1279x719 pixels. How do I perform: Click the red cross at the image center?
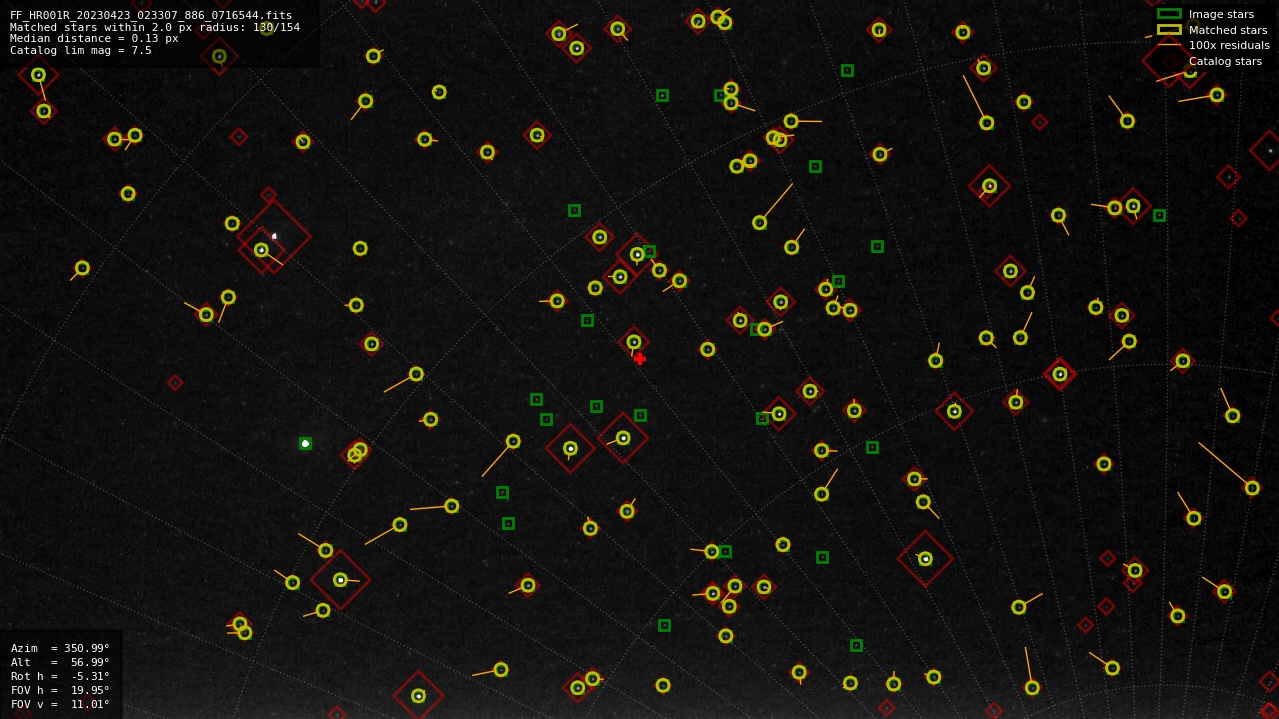coord(639,359)
